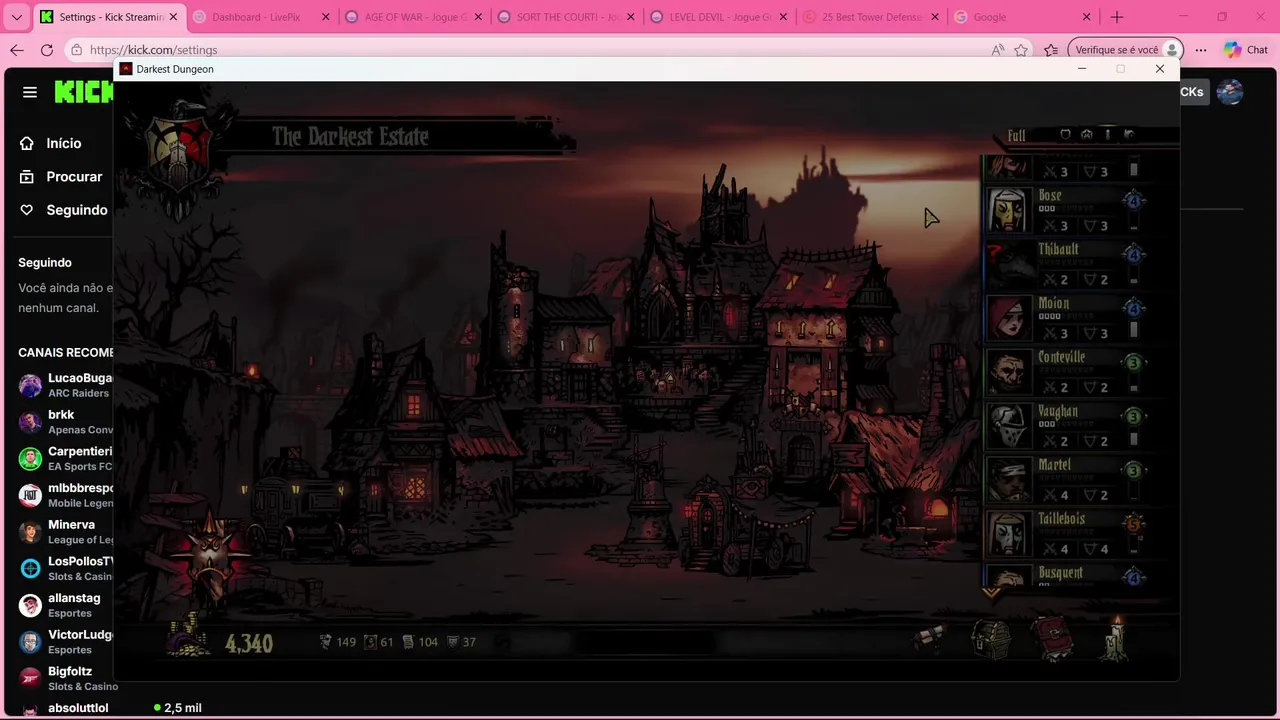Screen dimensions: 1280x720
Task: Click Kick user avatar at top right
Action: (1229, 92)
